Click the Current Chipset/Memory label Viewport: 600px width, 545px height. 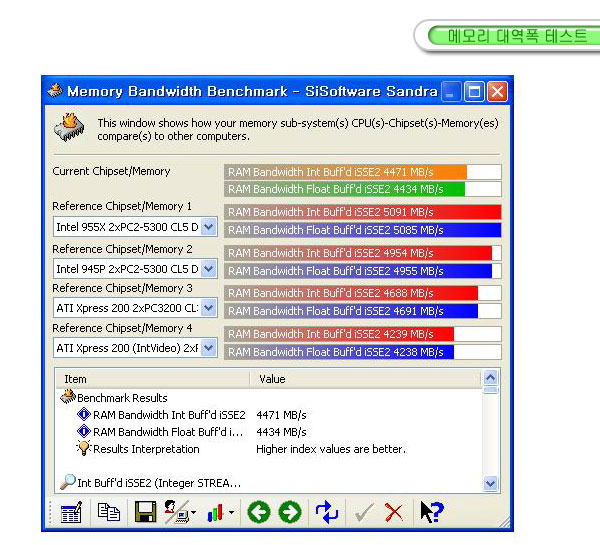[x=111, y=171]
